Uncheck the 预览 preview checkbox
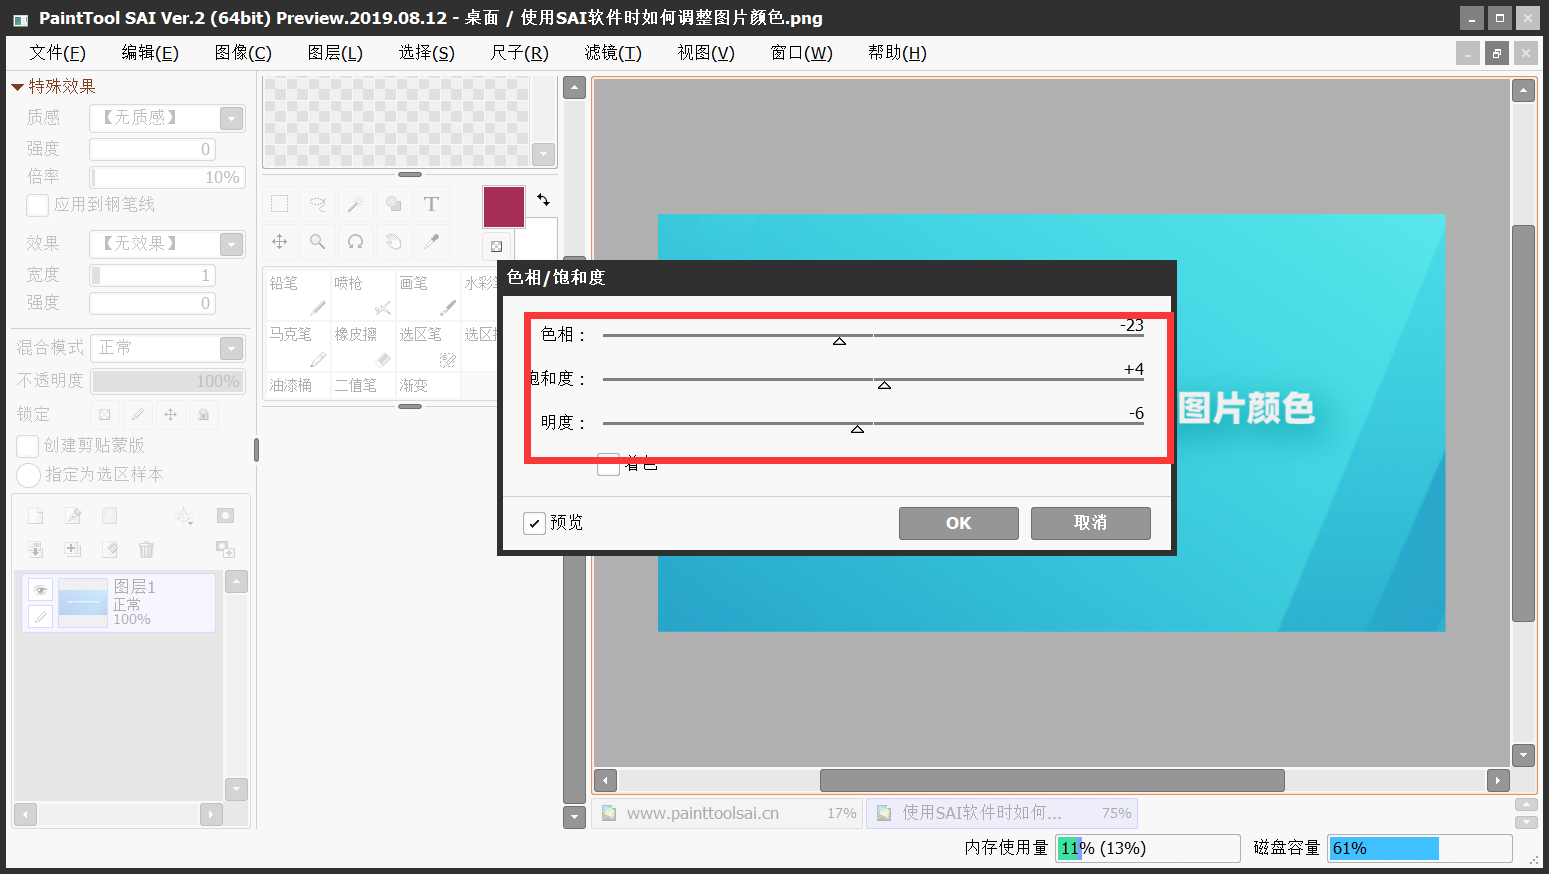1549x874 pixels. [534, 523]
